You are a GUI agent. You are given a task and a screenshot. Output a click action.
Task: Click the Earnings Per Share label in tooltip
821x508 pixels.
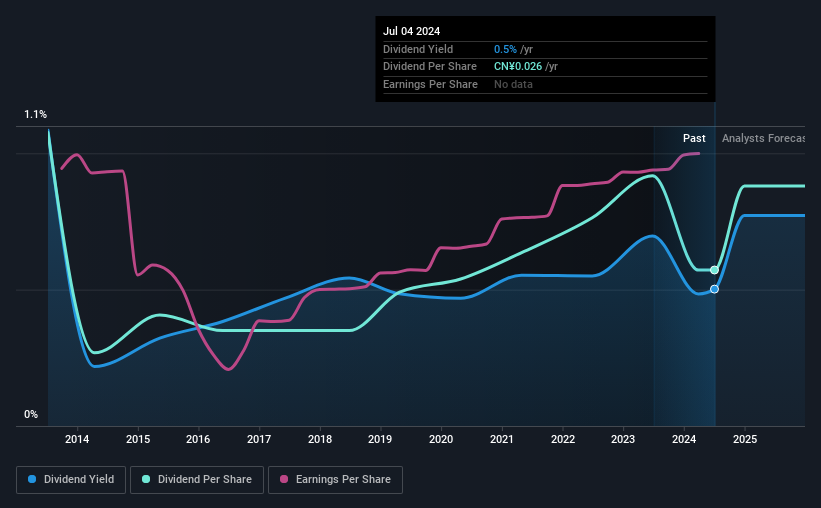tap(430, 84)
